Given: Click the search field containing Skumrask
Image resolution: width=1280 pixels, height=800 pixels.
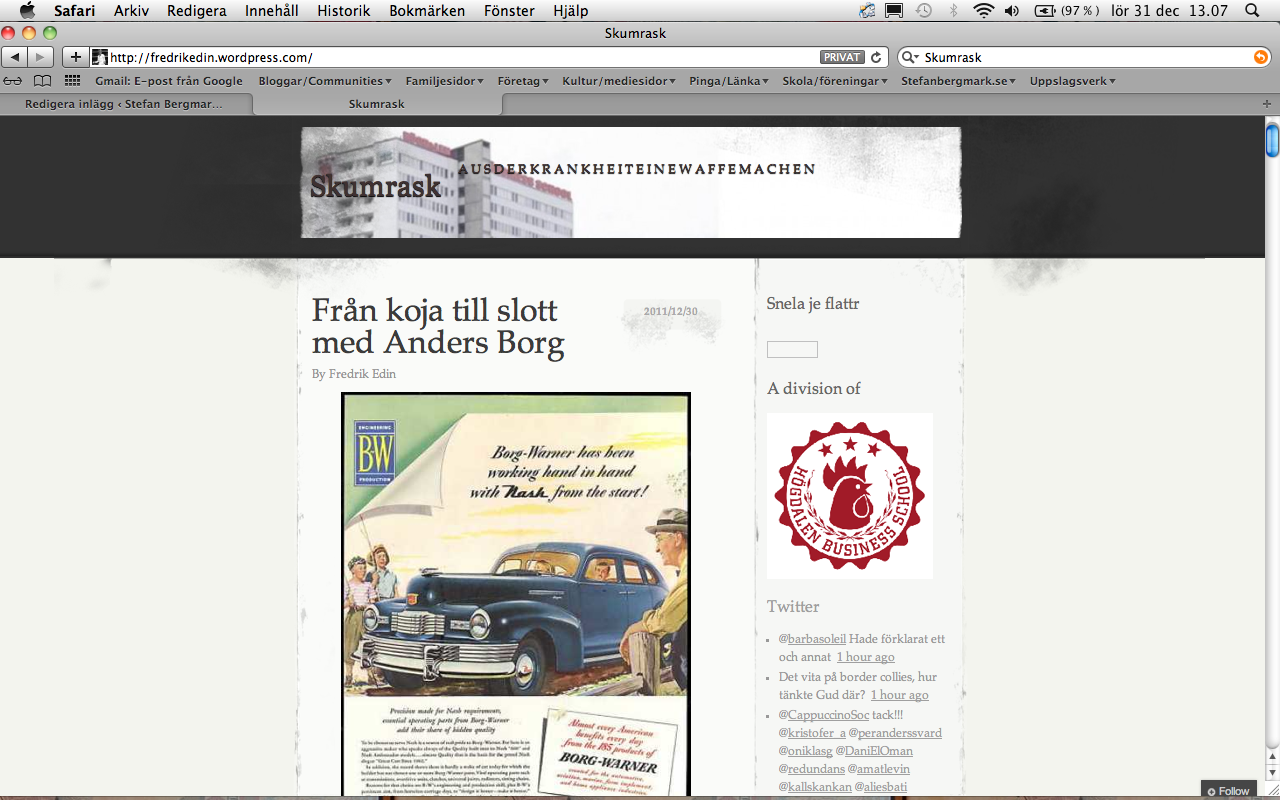Looking at the screenshot, I should tap(1085, 57).
